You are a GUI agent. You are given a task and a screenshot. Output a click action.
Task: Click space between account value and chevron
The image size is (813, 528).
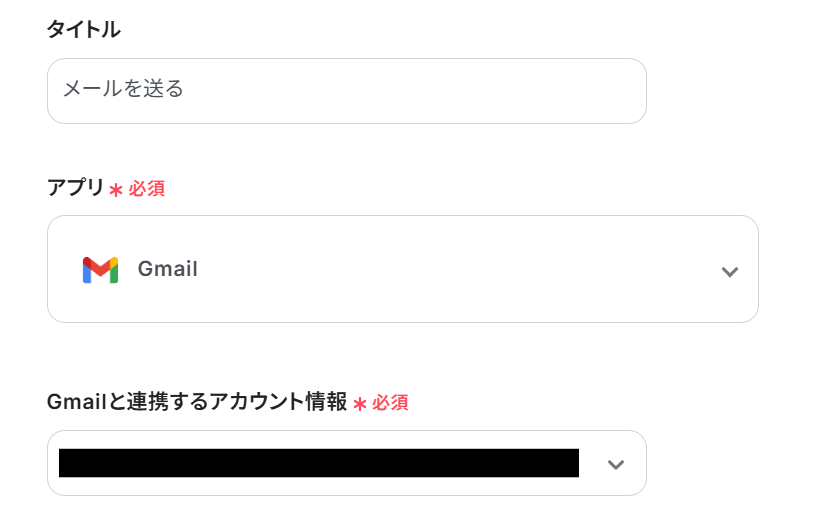592,464
